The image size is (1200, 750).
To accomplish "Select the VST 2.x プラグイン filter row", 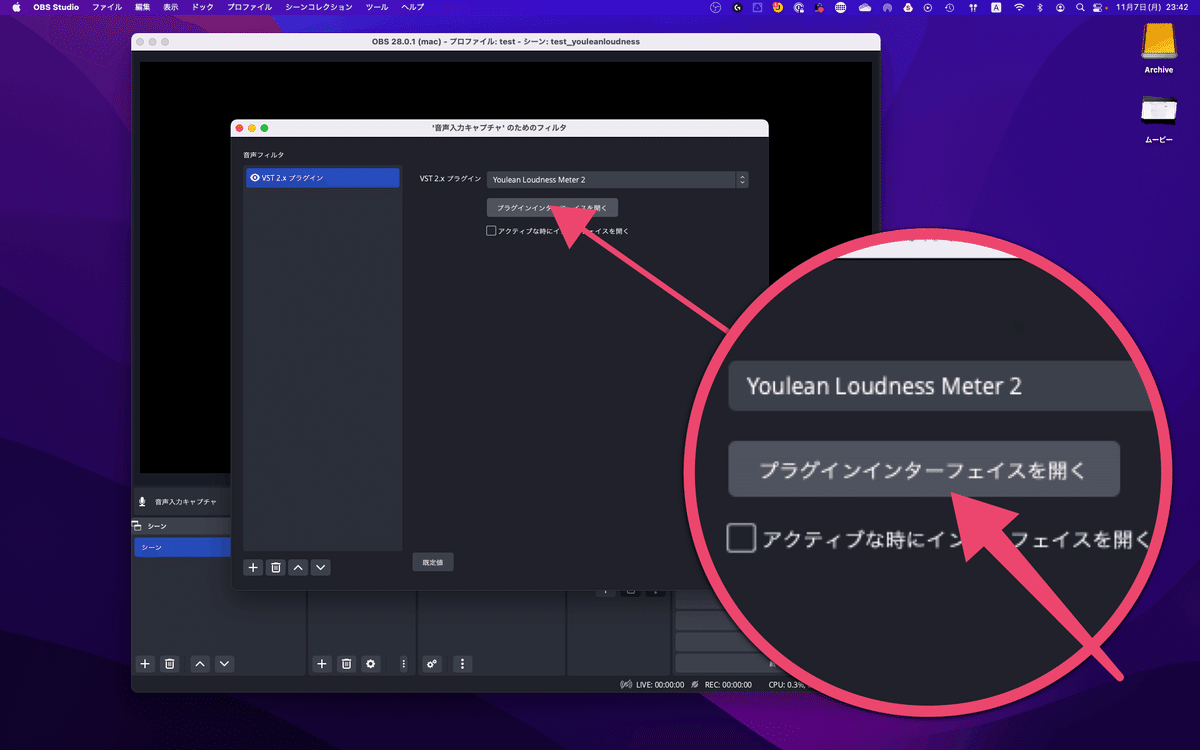I will pyautogui.click(x=322, y=178).
